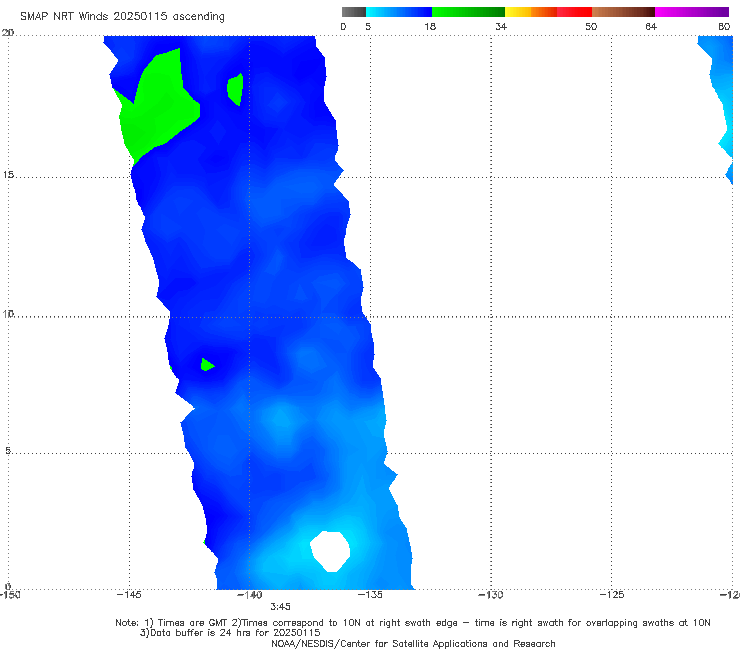Click the longitude axis label '-125'
The image size is (740, 650).
click(x=612, y=595)
